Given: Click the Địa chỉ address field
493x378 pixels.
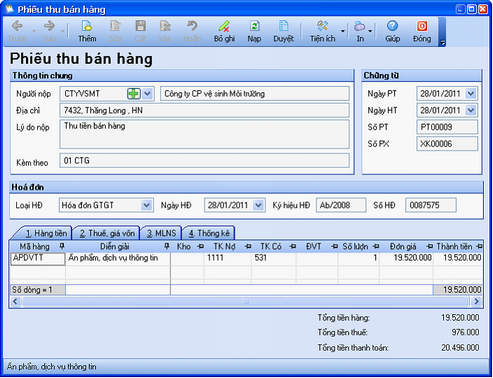Looking at the screenshot, I should point(204,110).
